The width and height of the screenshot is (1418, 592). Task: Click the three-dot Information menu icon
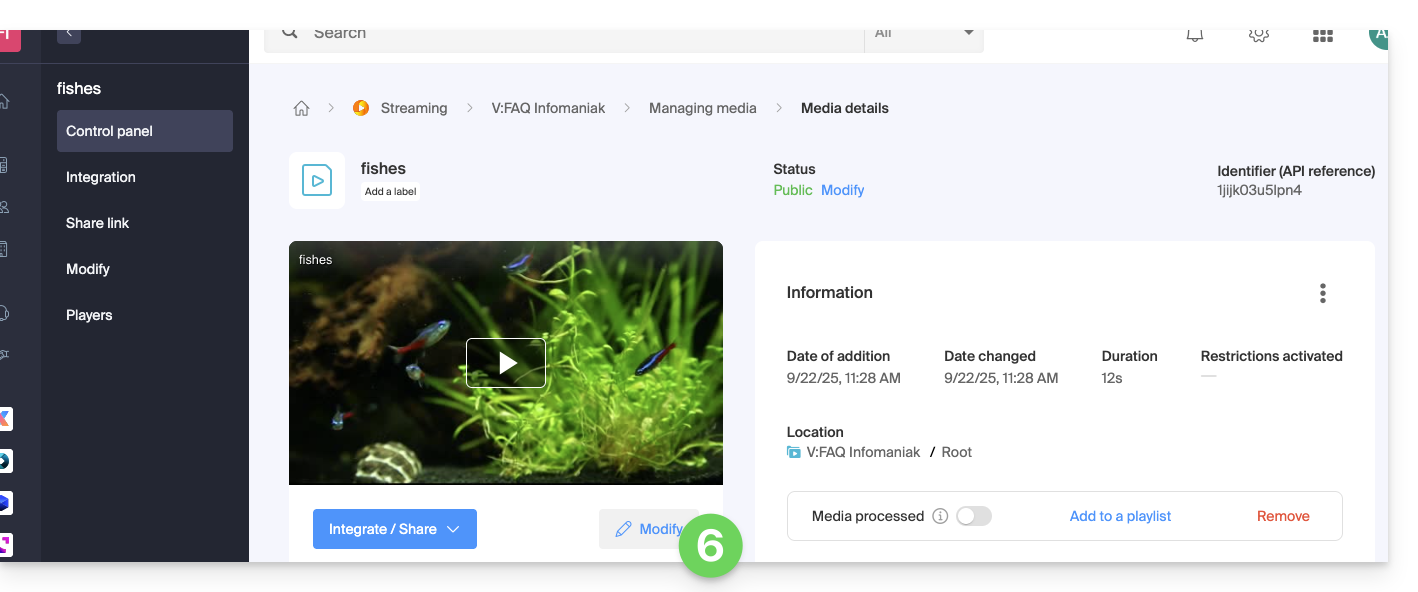click(x=1322, y=293)
